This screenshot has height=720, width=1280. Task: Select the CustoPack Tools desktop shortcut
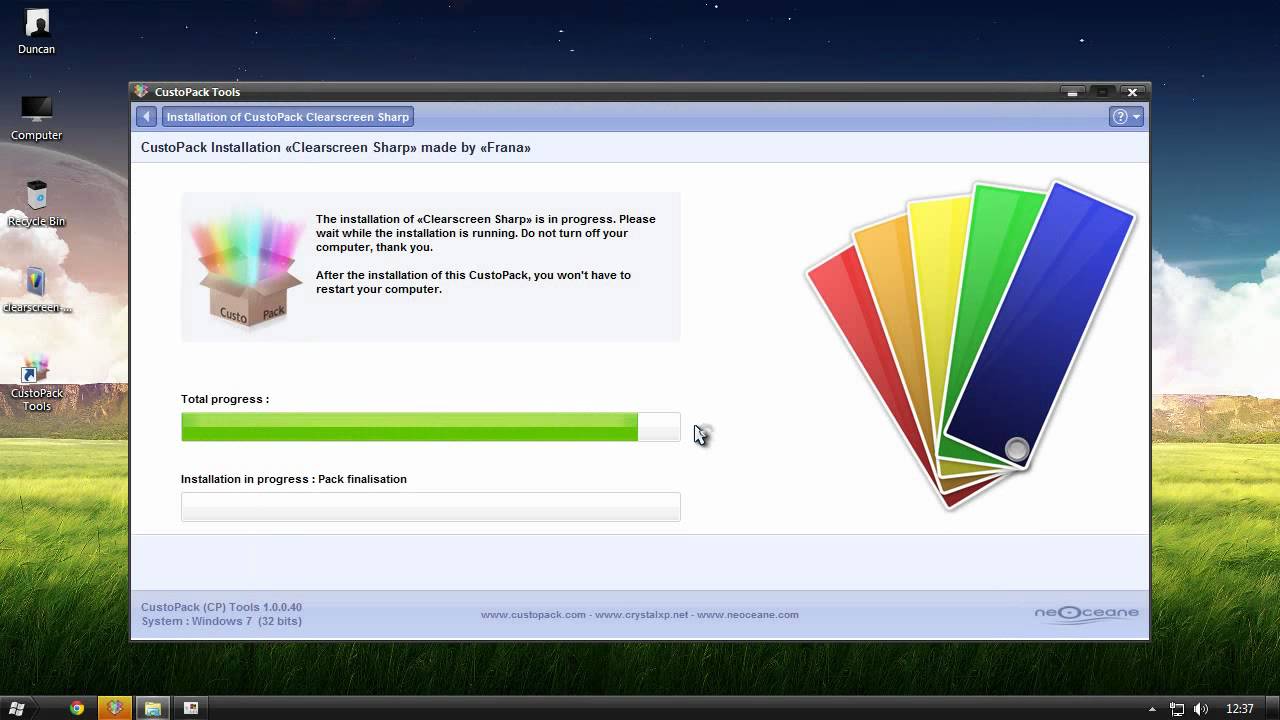(36, 384)
